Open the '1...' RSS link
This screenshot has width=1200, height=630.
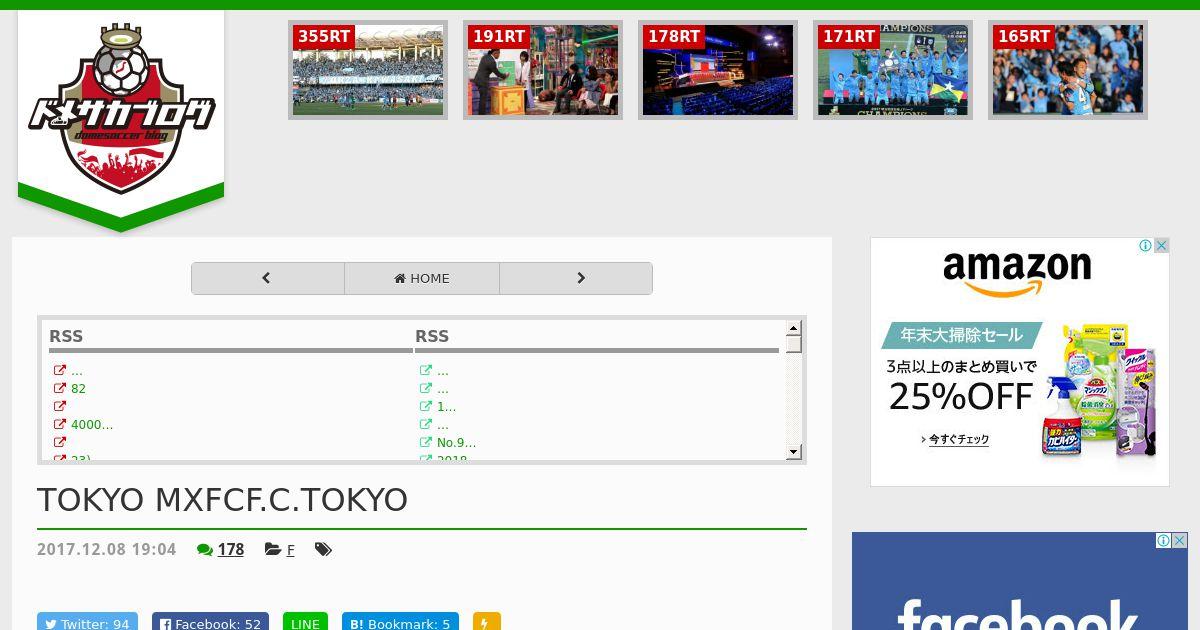pyautogui.click(x=446, y=406)
